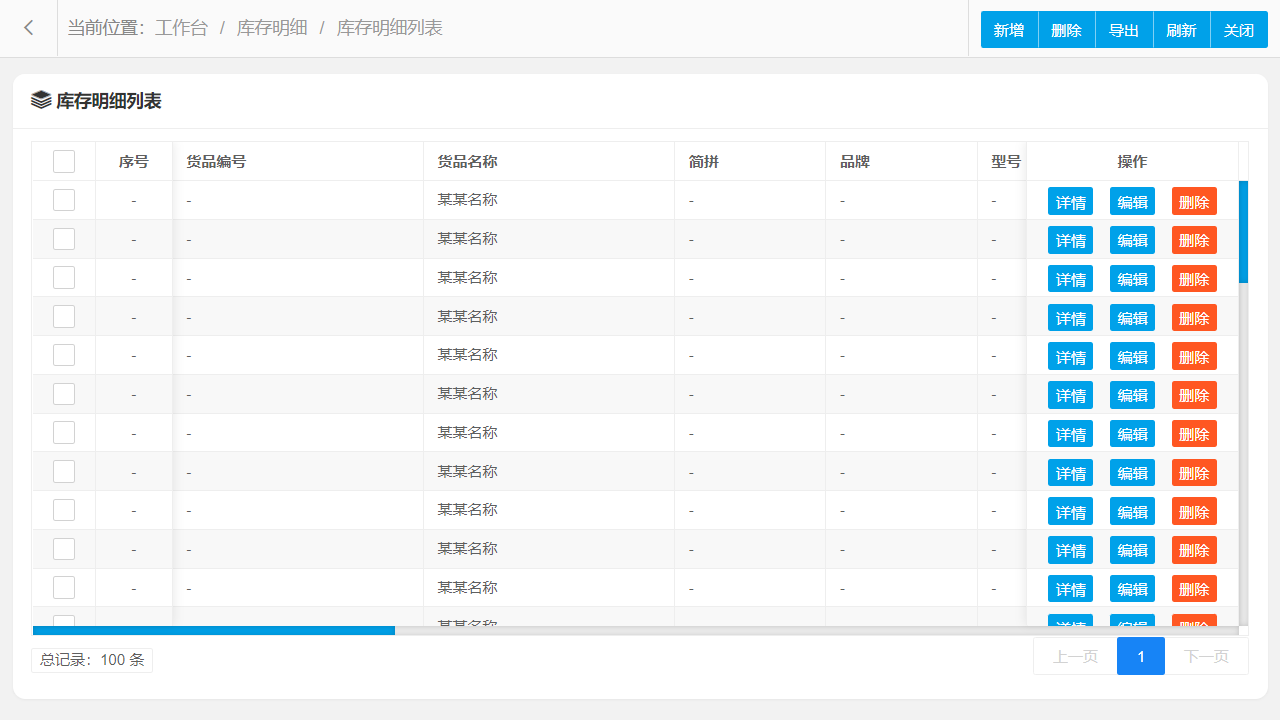Click the blue horizontal scrollbar thumb

tap(214, 630)
